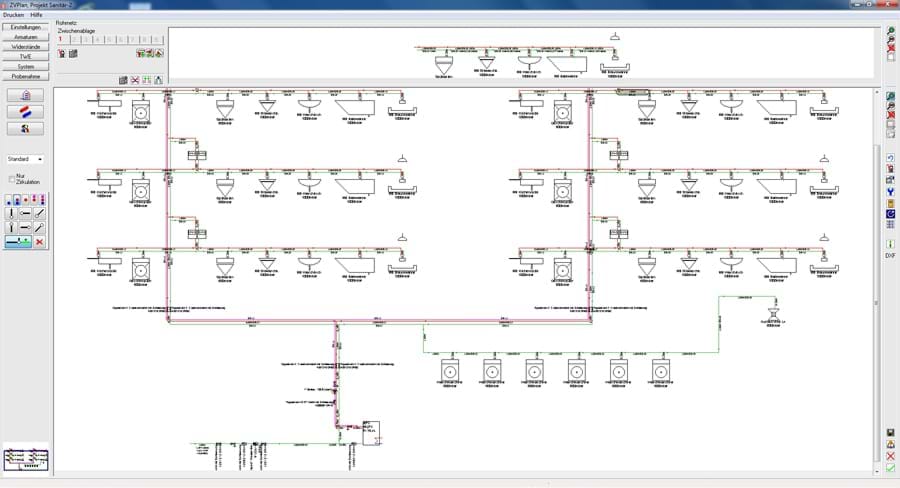Select the vertical pipe drawing tool

click(11, 214)
